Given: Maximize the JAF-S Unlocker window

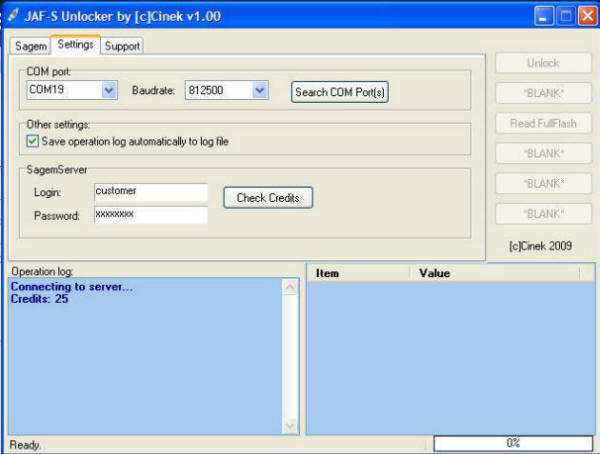Looking at the screenshot, I should click(x=566, y=16).
